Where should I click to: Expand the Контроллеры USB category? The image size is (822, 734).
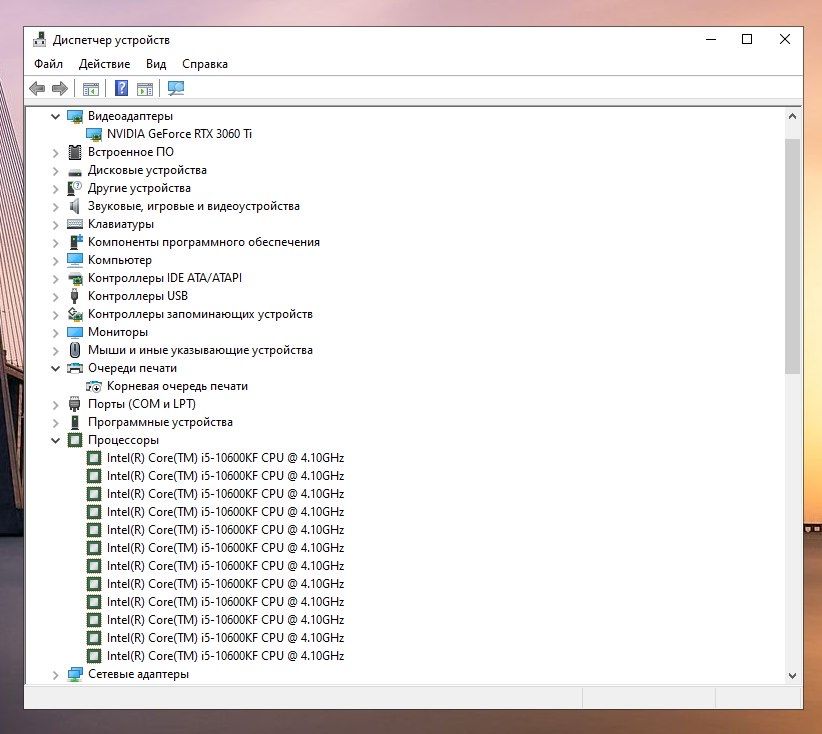tap(56, 297)
